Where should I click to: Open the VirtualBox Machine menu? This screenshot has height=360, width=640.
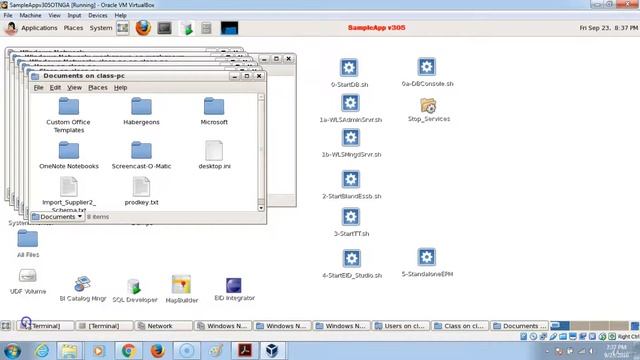(30, 16)
